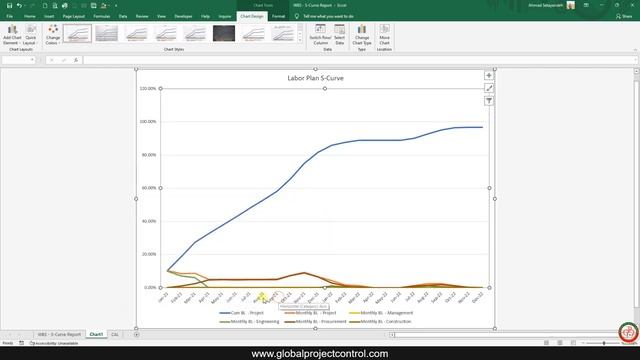Switch to the Inquire tab
Screen dimensions: 640x360
tap(224, 16)
